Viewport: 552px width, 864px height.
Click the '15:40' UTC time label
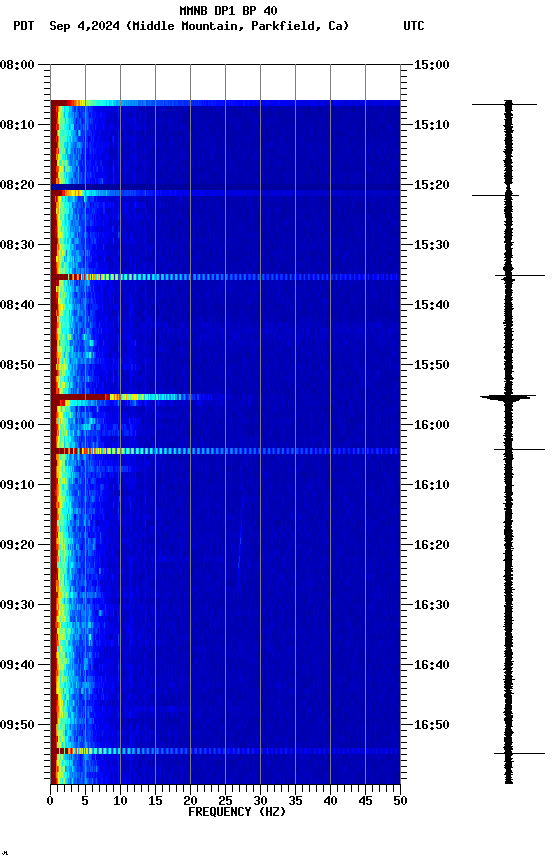(432, 305)
